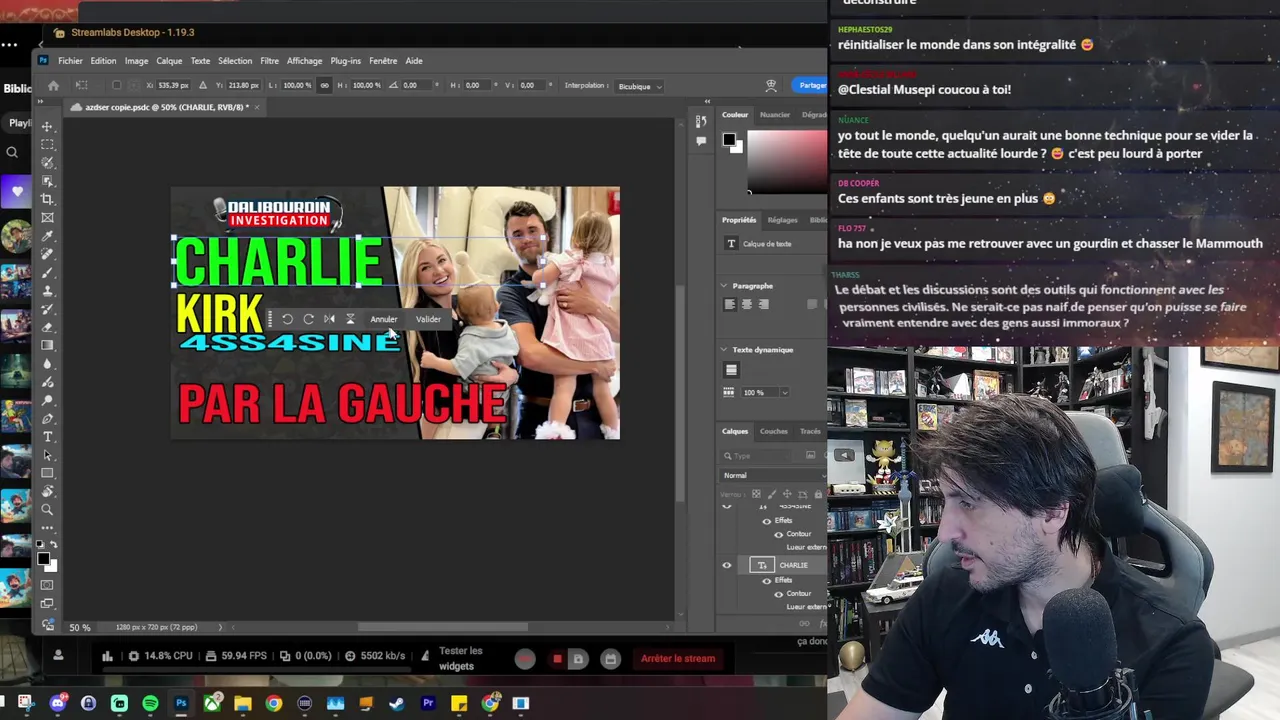The width and height of the screenshot is (1280, 720).
Task: Open the Fichier menu
Action: point(70,61)
